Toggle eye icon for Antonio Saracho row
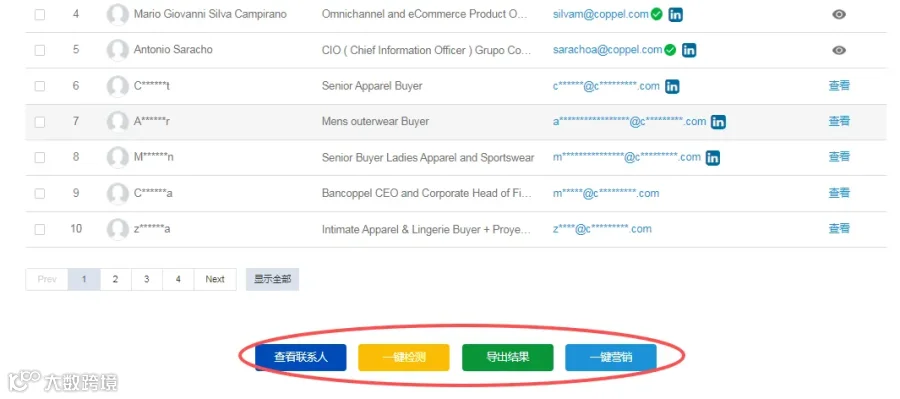Image resolution: width=900 pixels, height=399 pixels. 839,51
